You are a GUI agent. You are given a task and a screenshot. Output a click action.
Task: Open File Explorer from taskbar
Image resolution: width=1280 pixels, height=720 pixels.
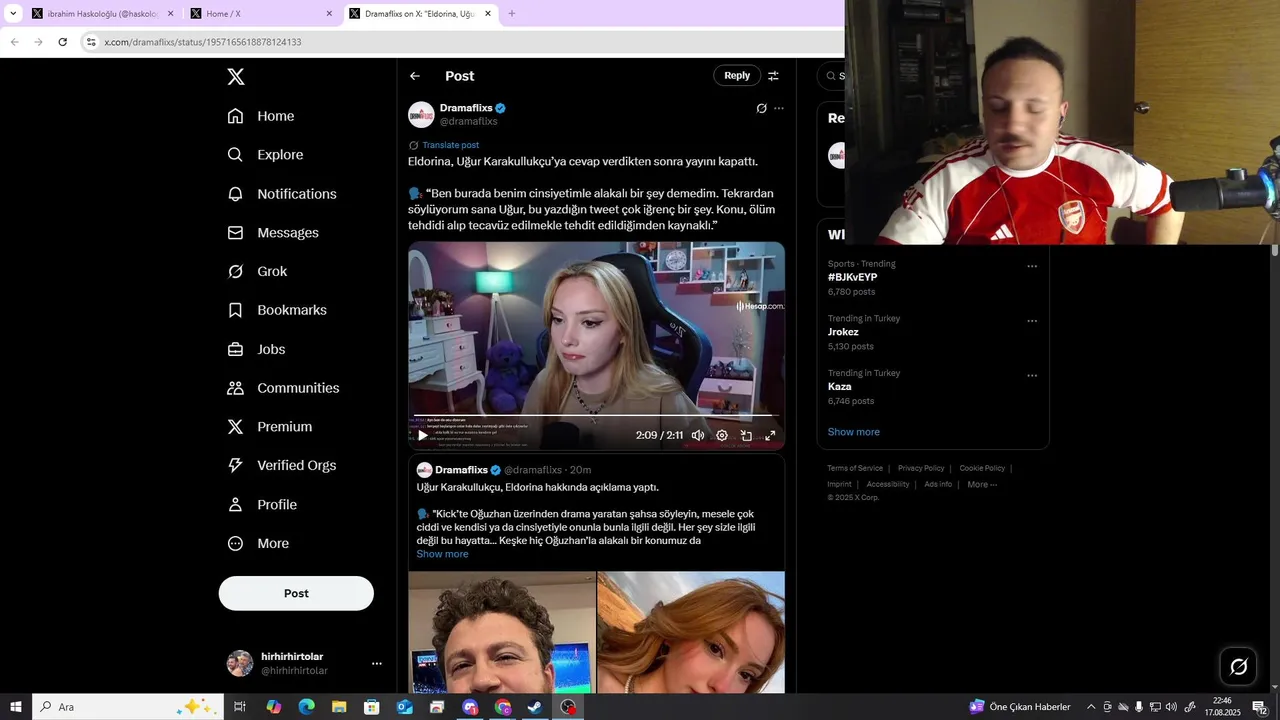(x=339, y=707)
